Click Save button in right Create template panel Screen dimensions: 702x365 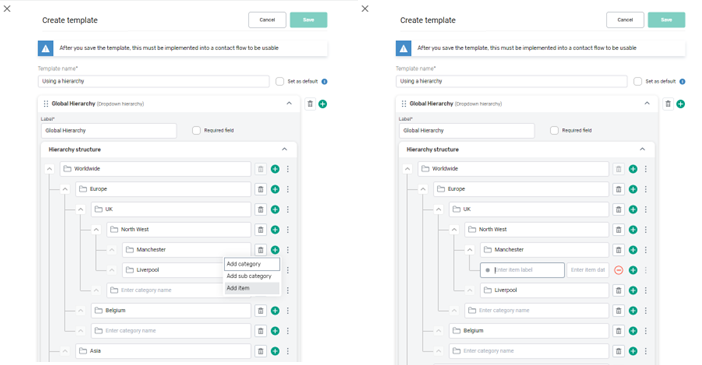click(x=666, y=20)
